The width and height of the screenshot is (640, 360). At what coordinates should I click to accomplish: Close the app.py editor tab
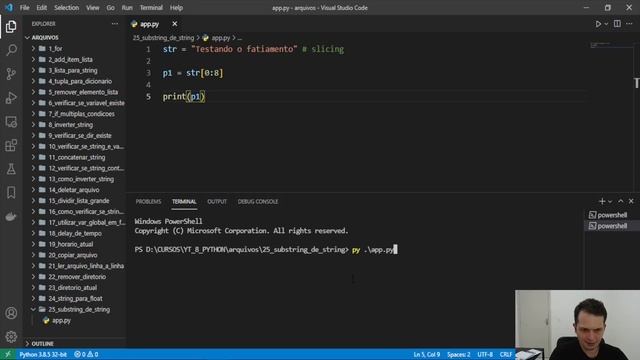[175, 24]
